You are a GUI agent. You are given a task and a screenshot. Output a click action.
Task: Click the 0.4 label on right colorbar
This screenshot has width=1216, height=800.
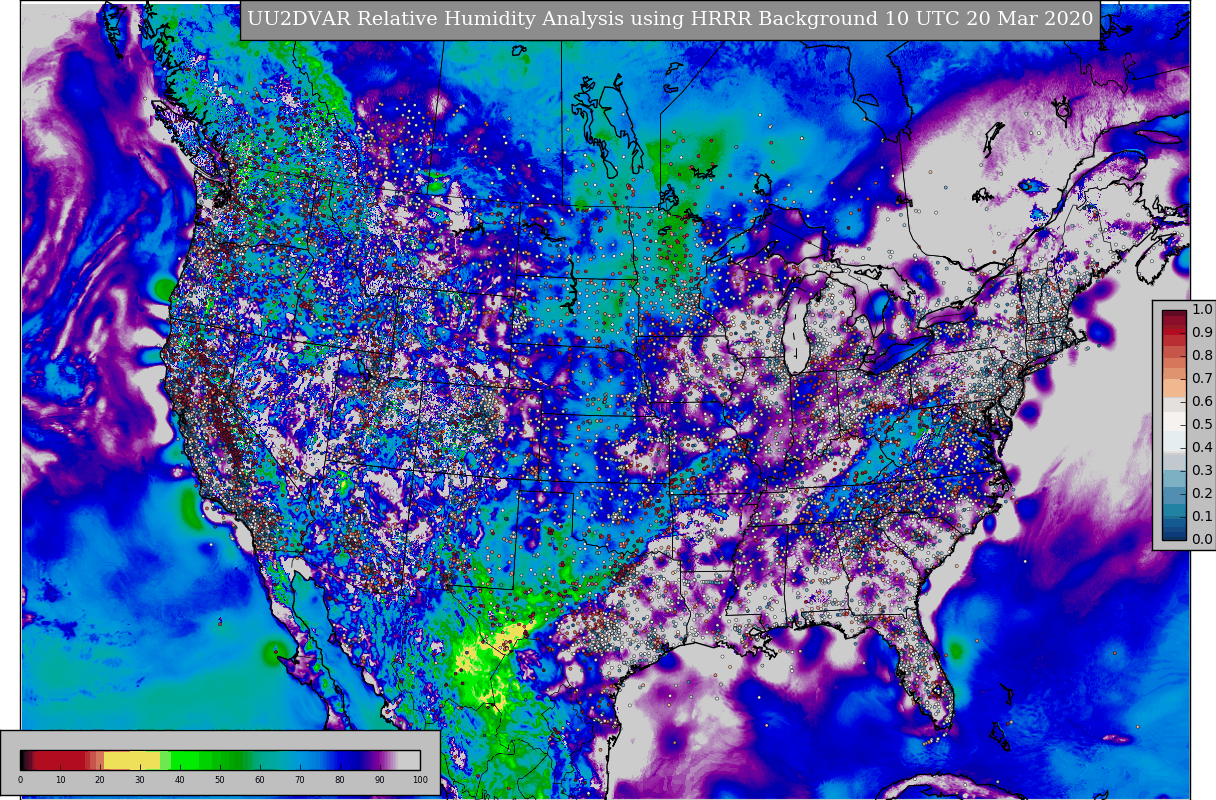(1202, 448)
